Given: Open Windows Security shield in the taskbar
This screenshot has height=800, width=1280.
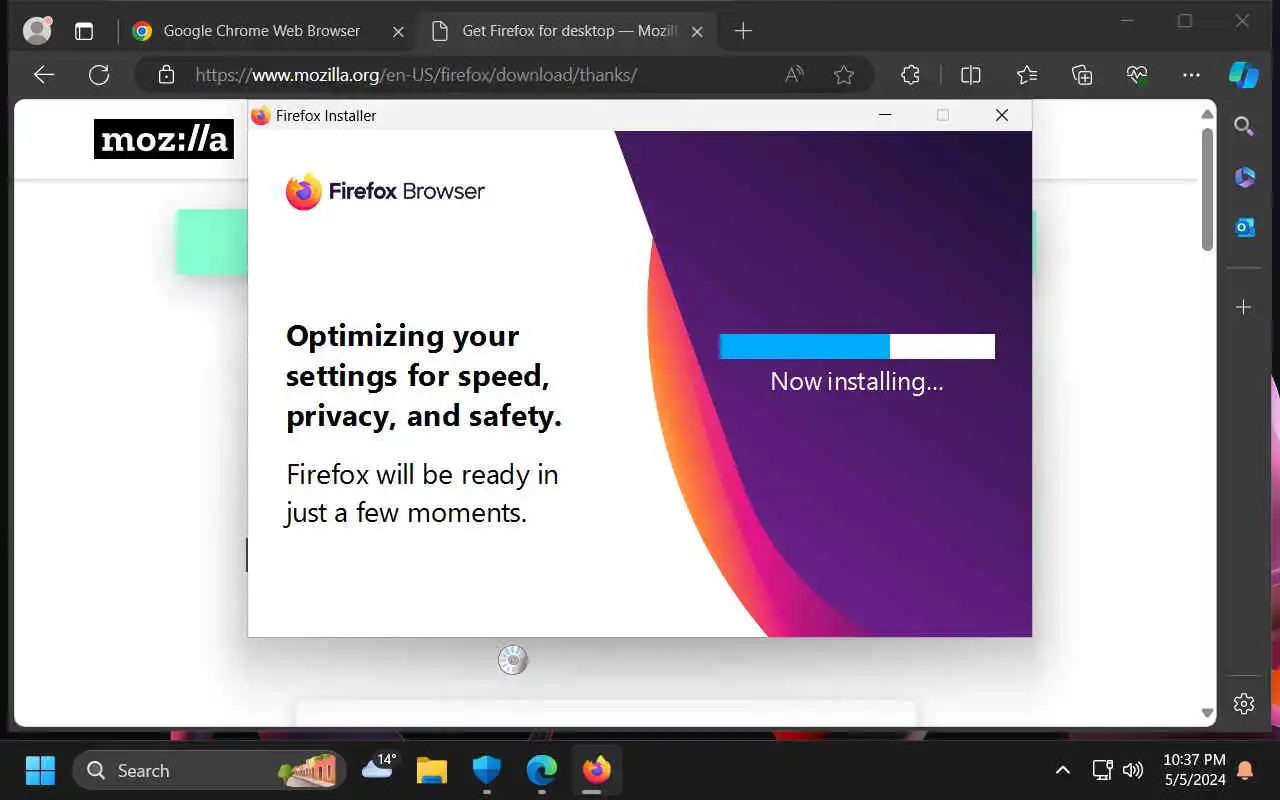Looking at the screenshot, I should 487,771.
